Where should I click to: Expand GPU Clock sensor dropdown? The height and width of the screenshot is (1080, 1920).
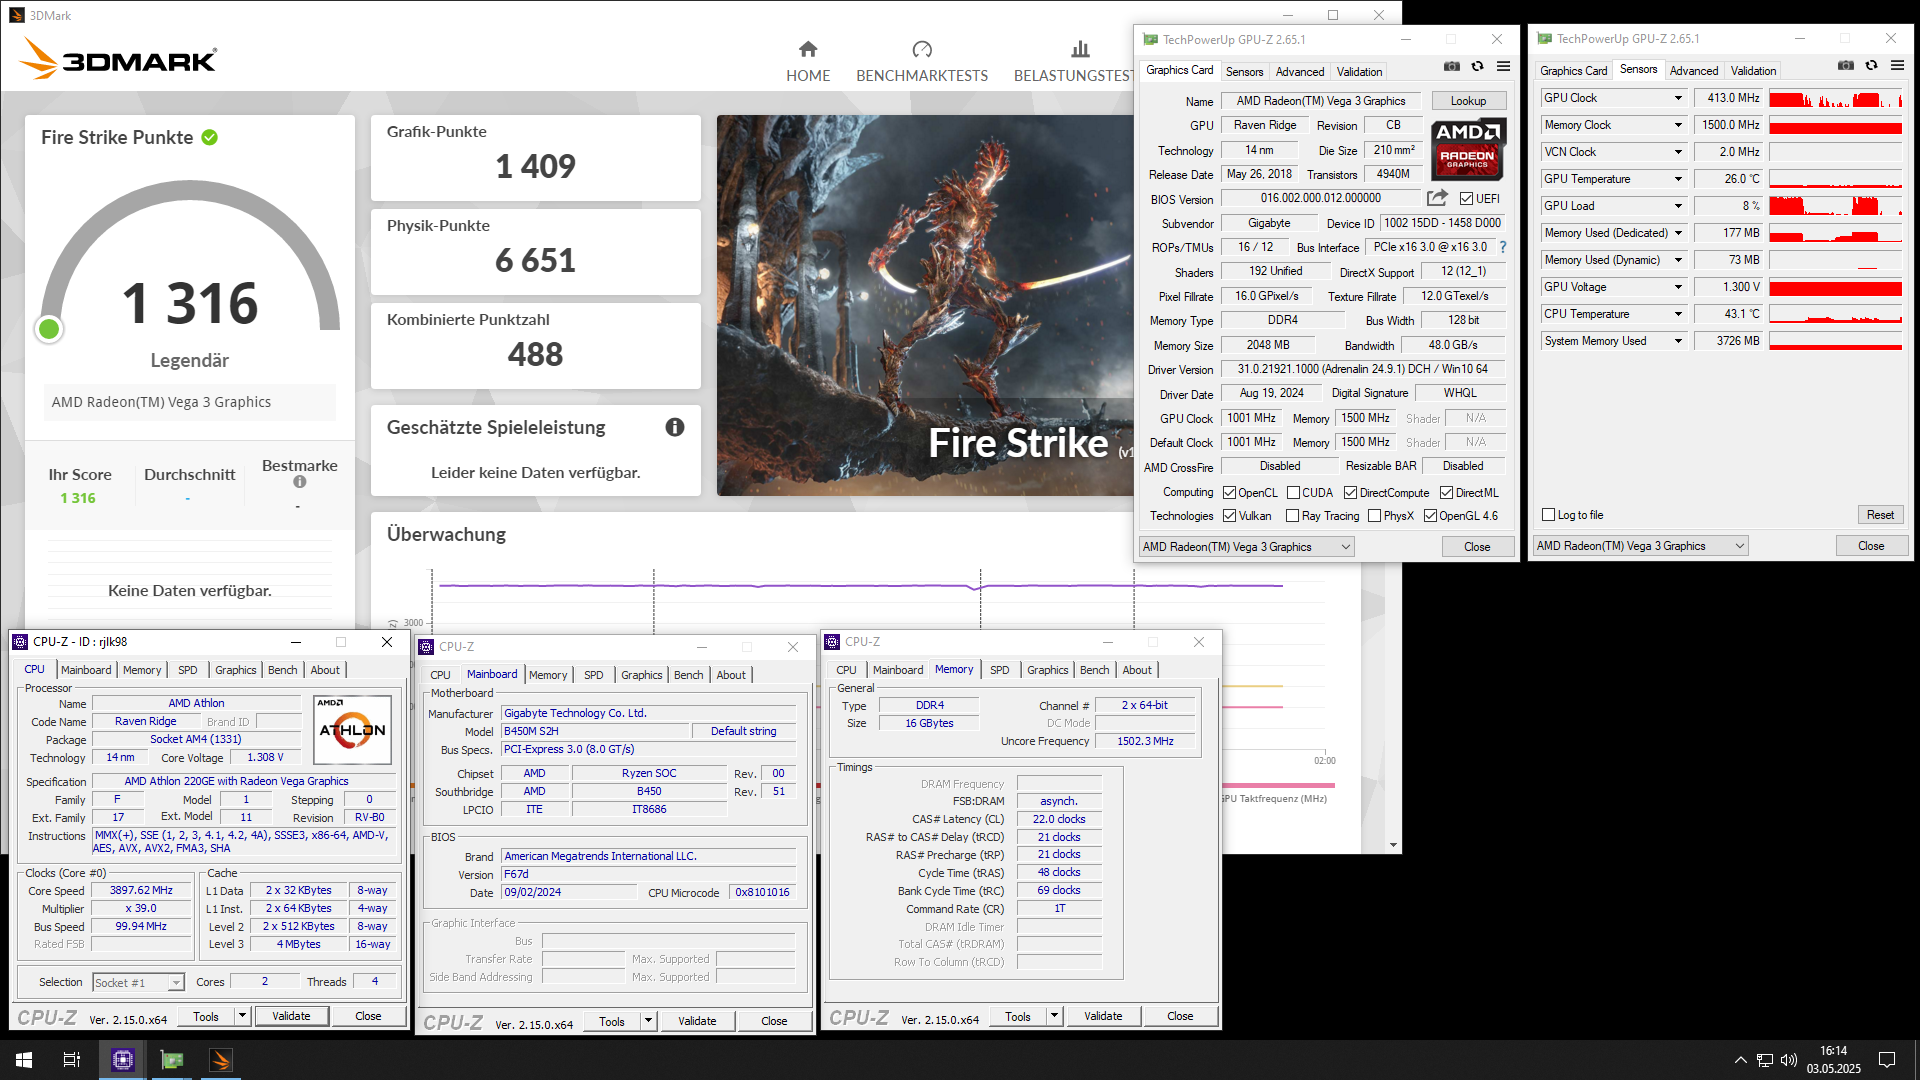[x=1678, y=98]
